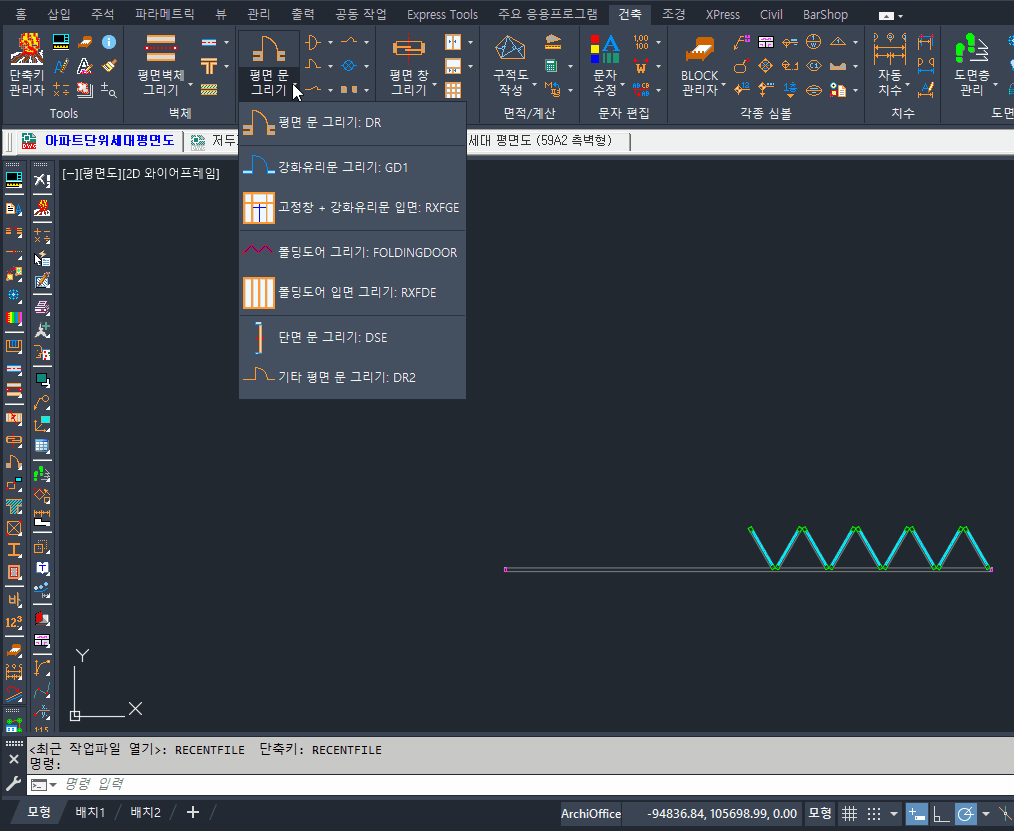Expand the polar tracking angle dropdown arrow

tap(986, 813)
